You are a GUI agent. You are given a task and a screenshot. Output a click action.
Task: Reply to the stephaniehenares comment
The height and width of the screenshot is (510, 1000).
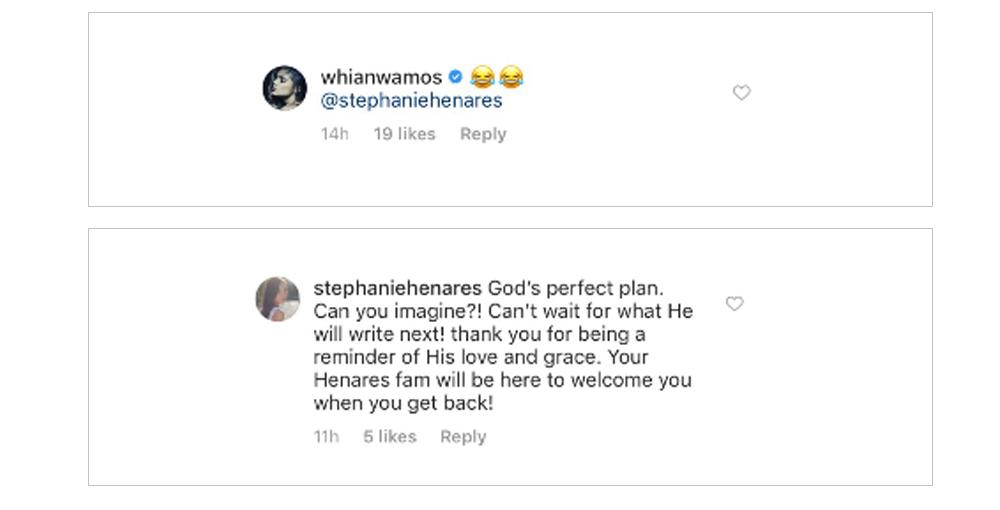click(463, 437)
